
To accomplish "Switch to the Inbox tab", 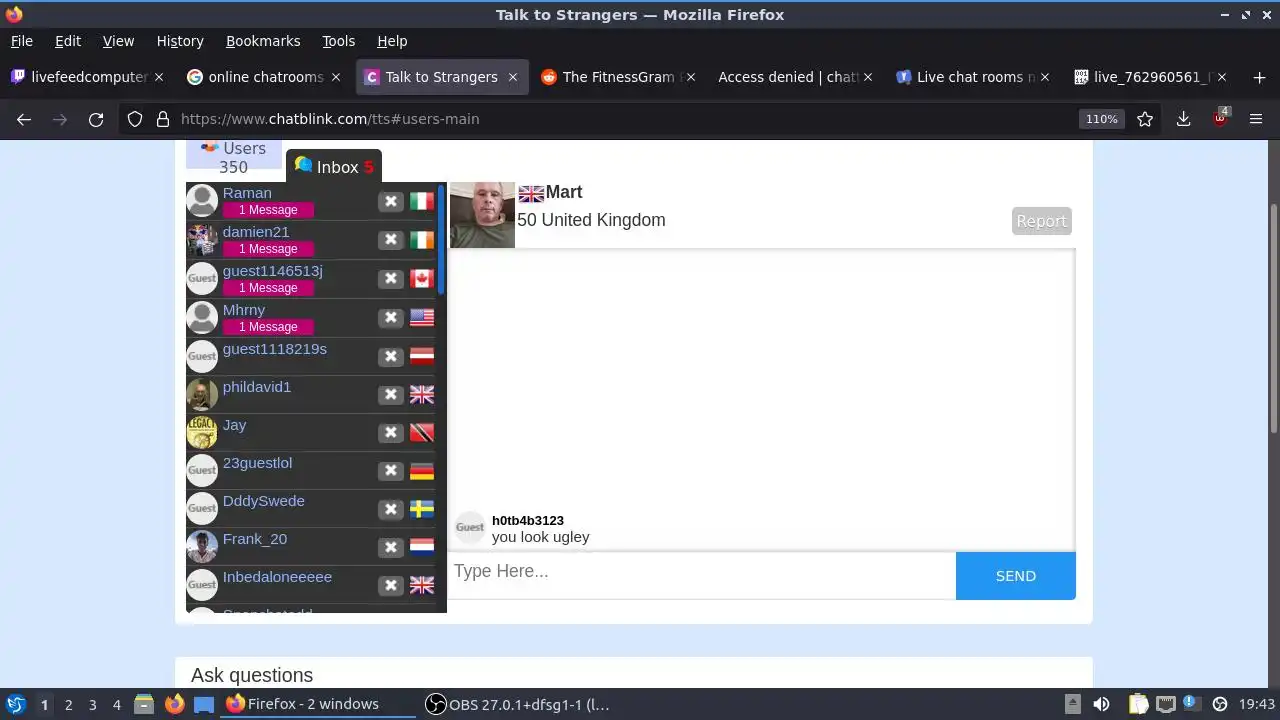I will tap(334, 167).
